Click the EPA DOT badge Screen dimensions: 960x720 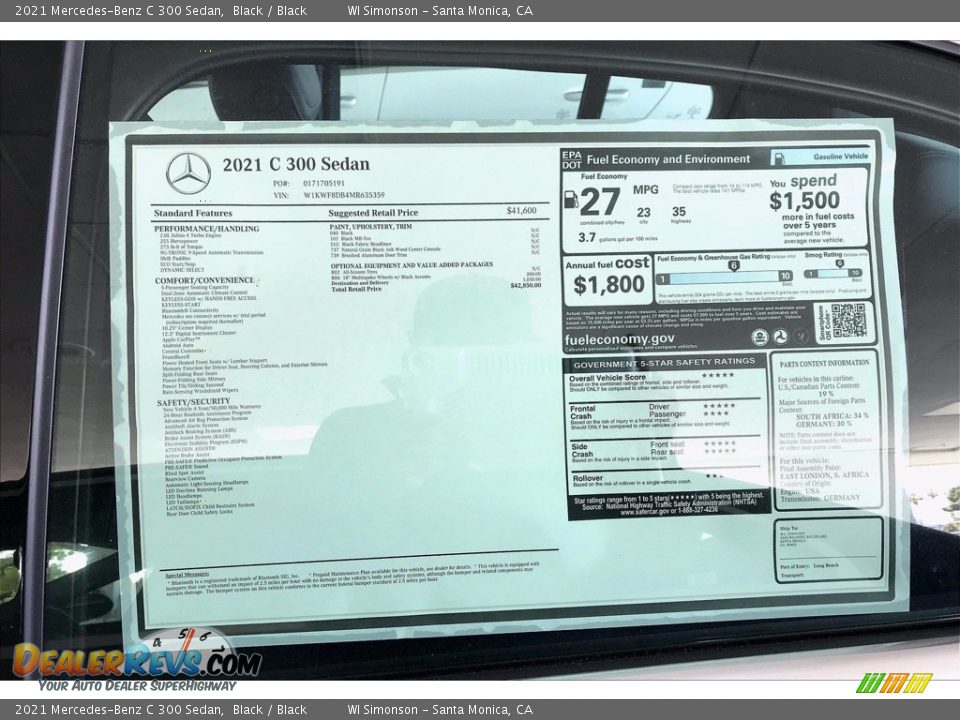tap(571, 160)
